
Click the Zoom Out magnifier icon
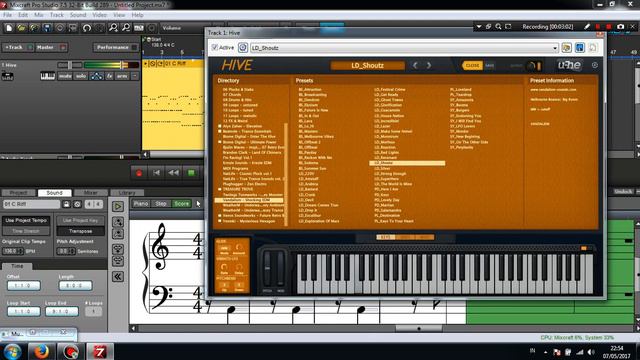tap(126, 28)
